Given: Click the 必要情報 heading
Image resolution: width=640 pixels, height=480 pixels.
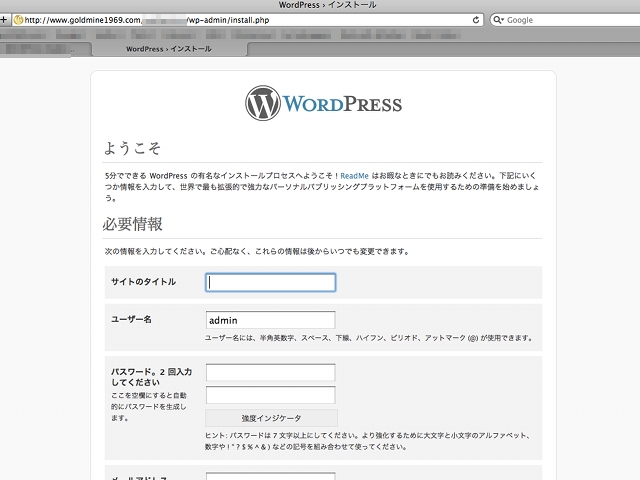Looking at the screenshot, I should [133, 224].
